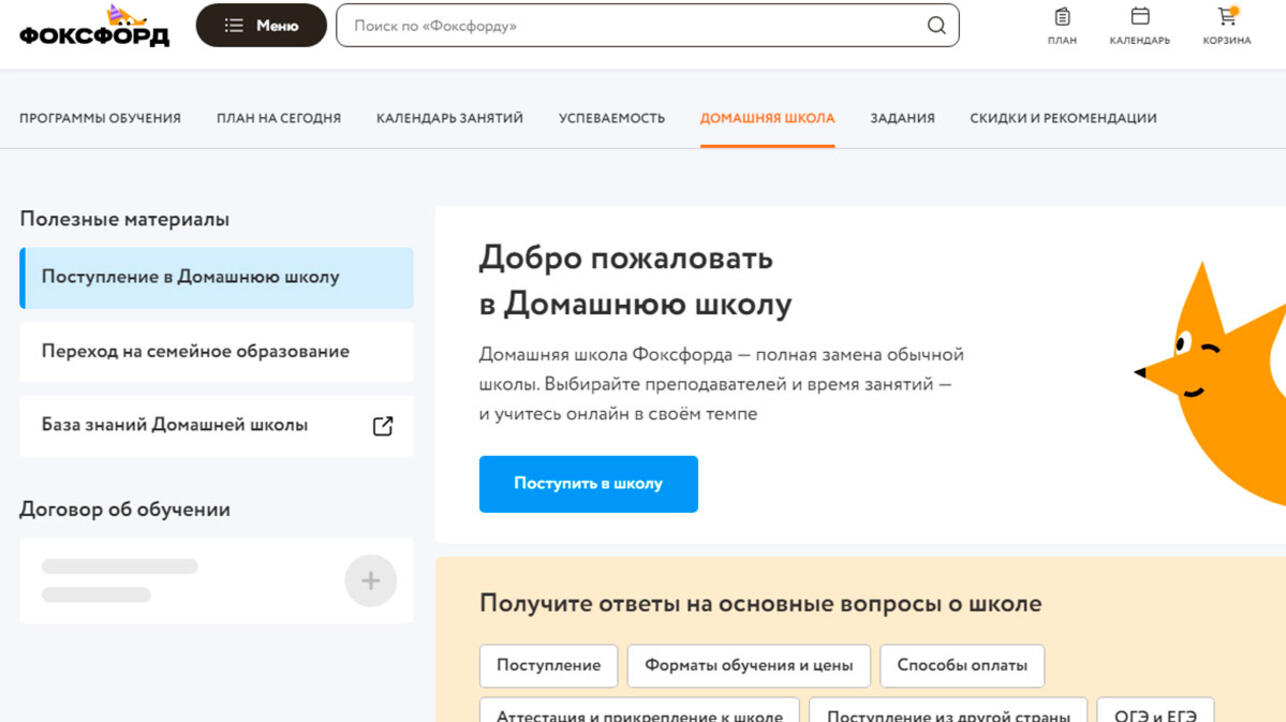
Task: Click the plus icon under Договор об обучении
Action: tap(370, 581)
